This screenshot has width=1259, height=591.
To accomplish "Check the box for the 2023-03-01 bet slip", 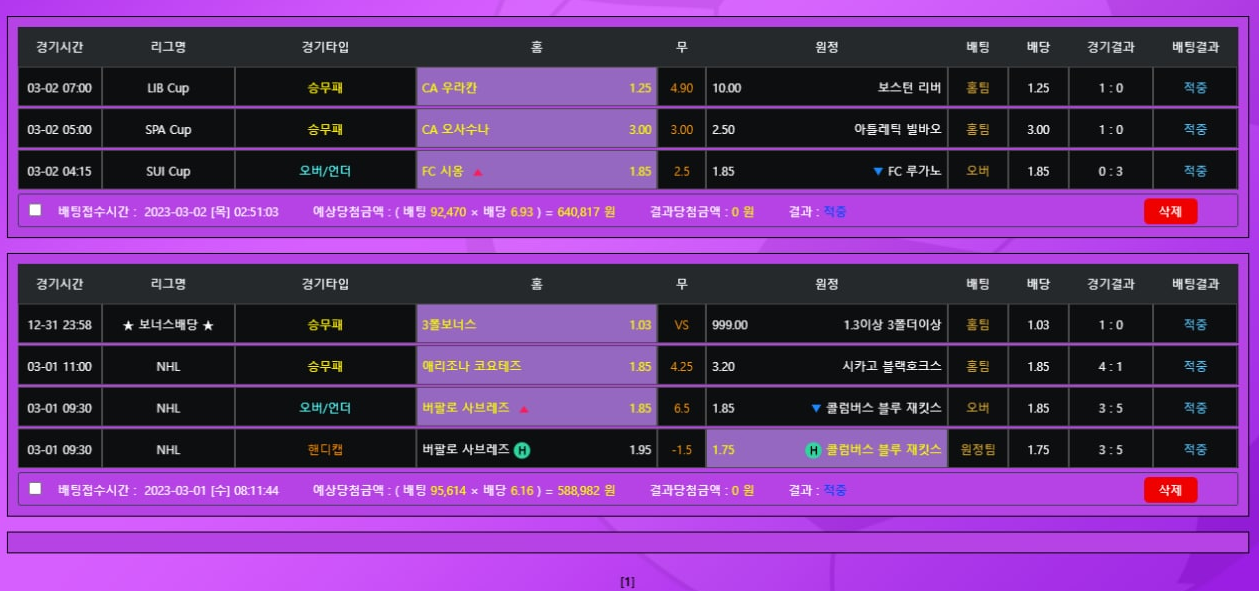I will tap(36, 489).
